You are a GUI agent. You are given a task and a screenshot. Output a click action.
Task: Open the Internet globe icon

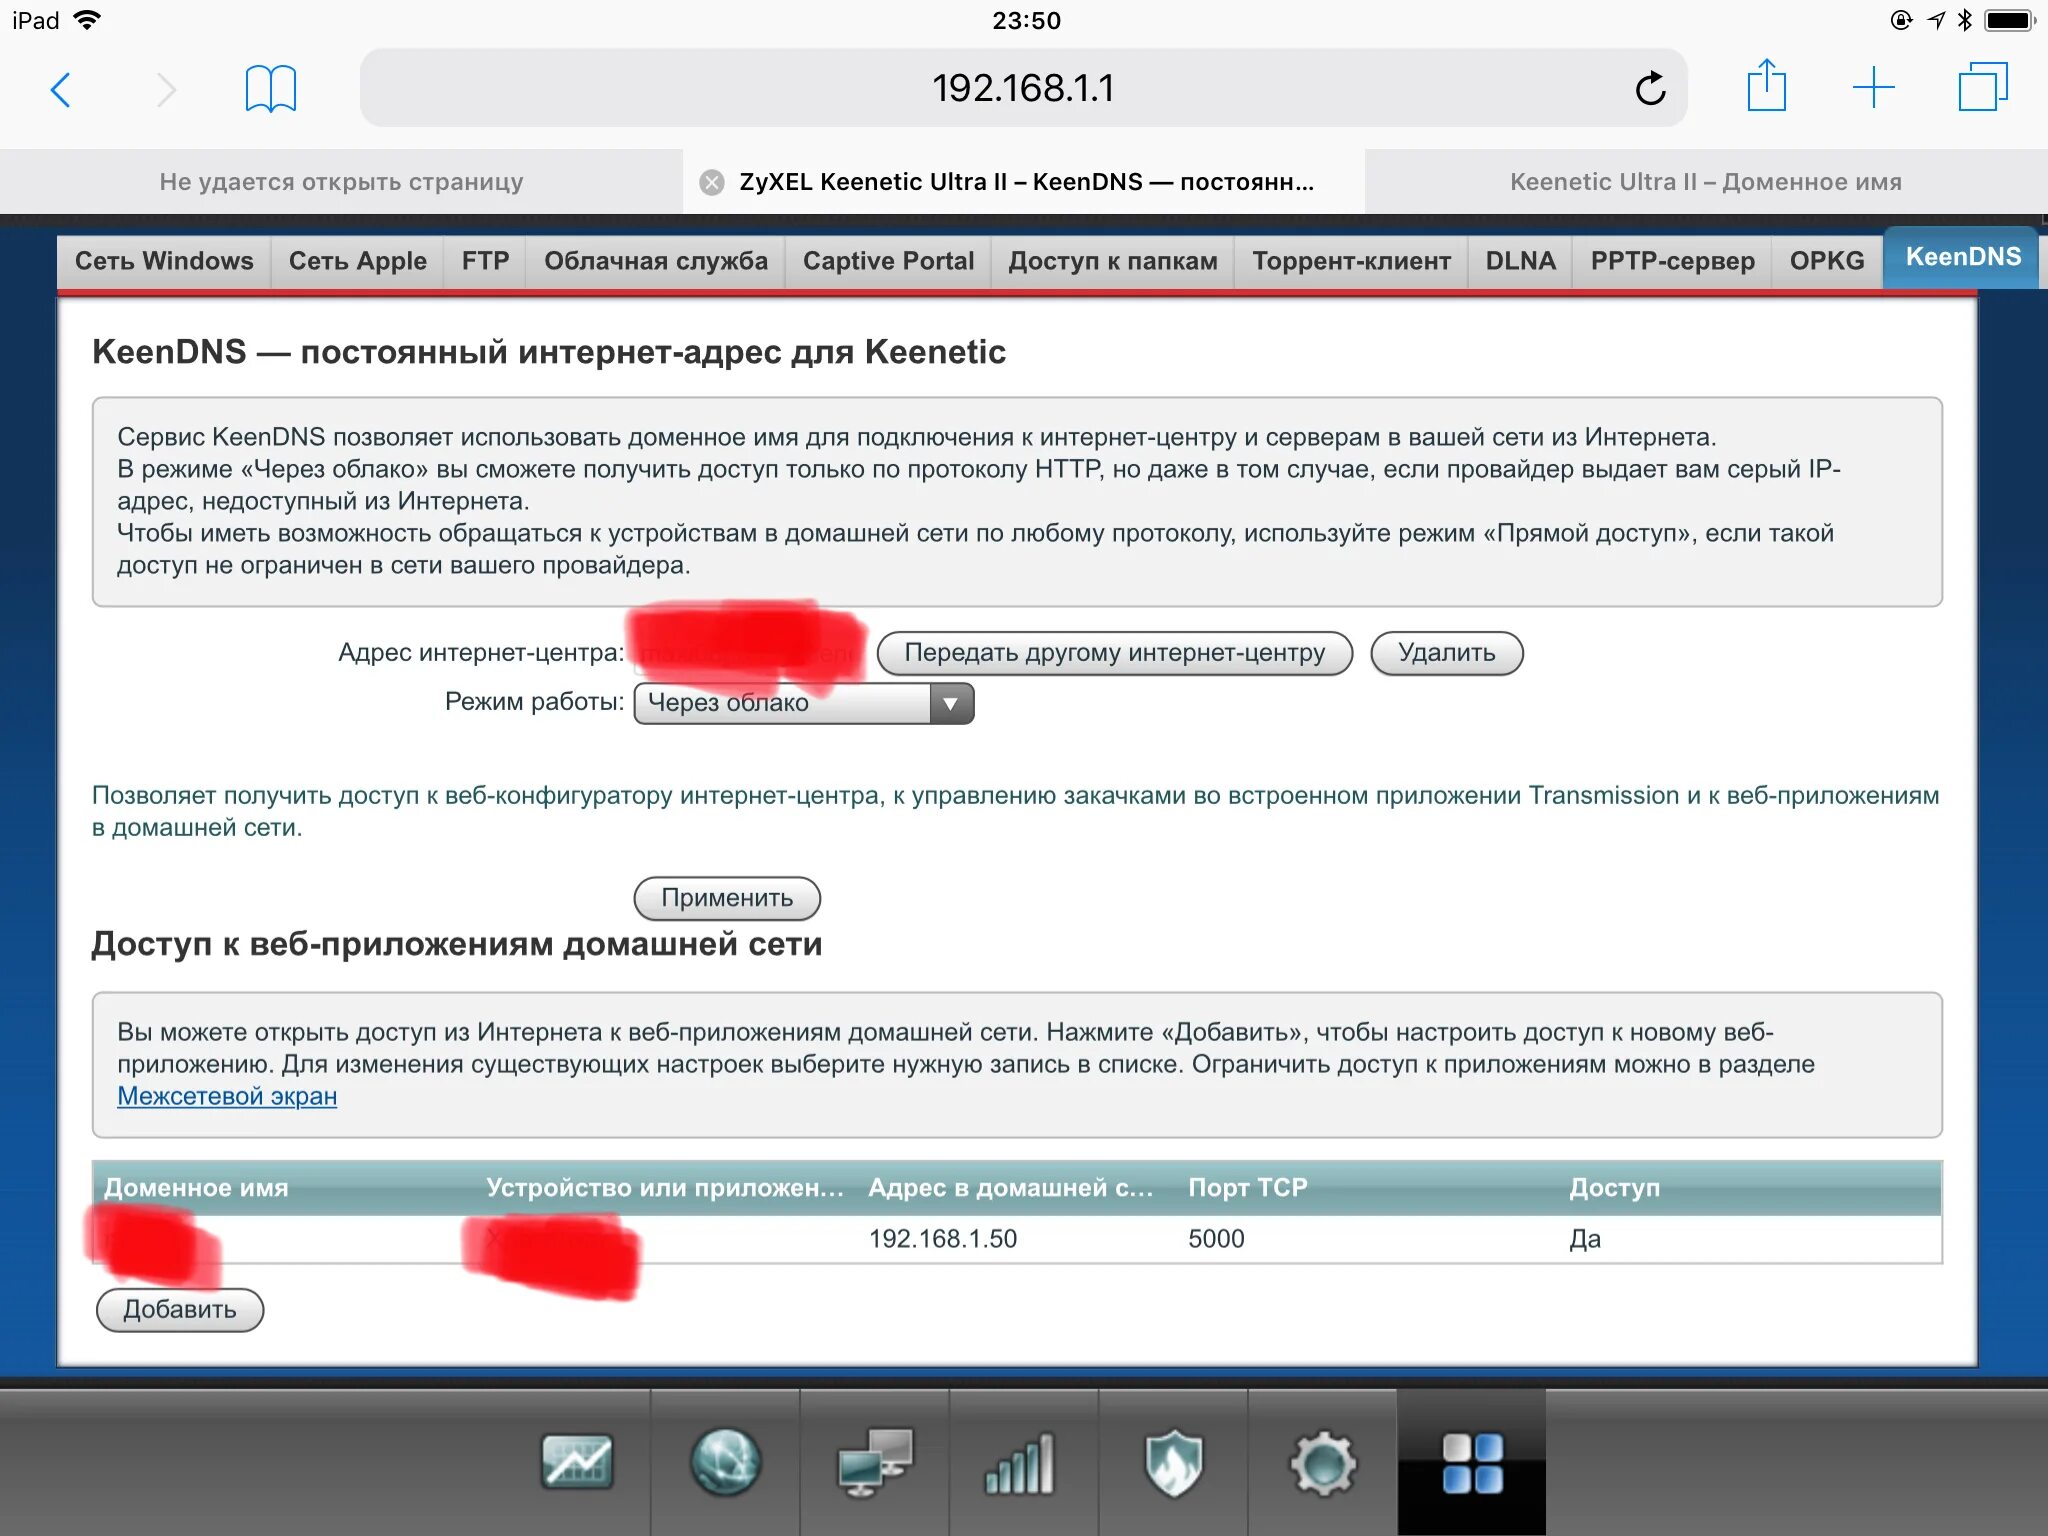725,1463
